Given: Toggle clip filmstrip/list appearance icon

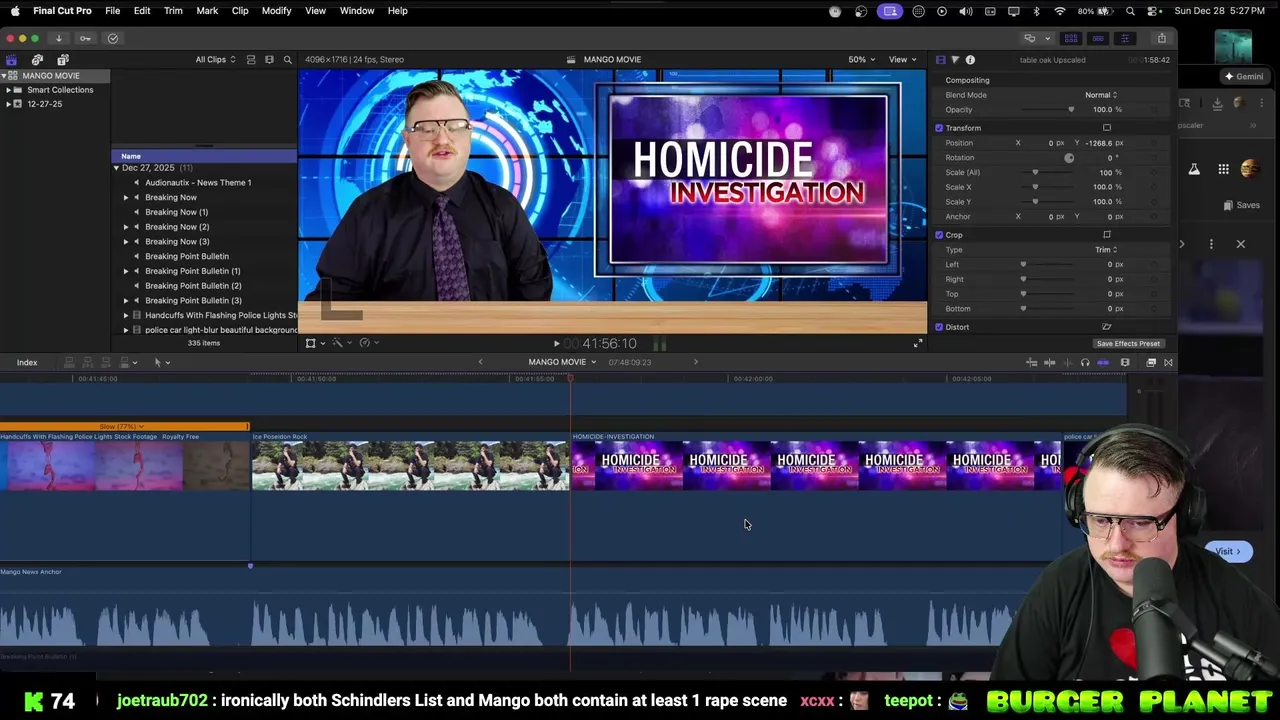Looking at the screenshot, I should pos(251,60).
